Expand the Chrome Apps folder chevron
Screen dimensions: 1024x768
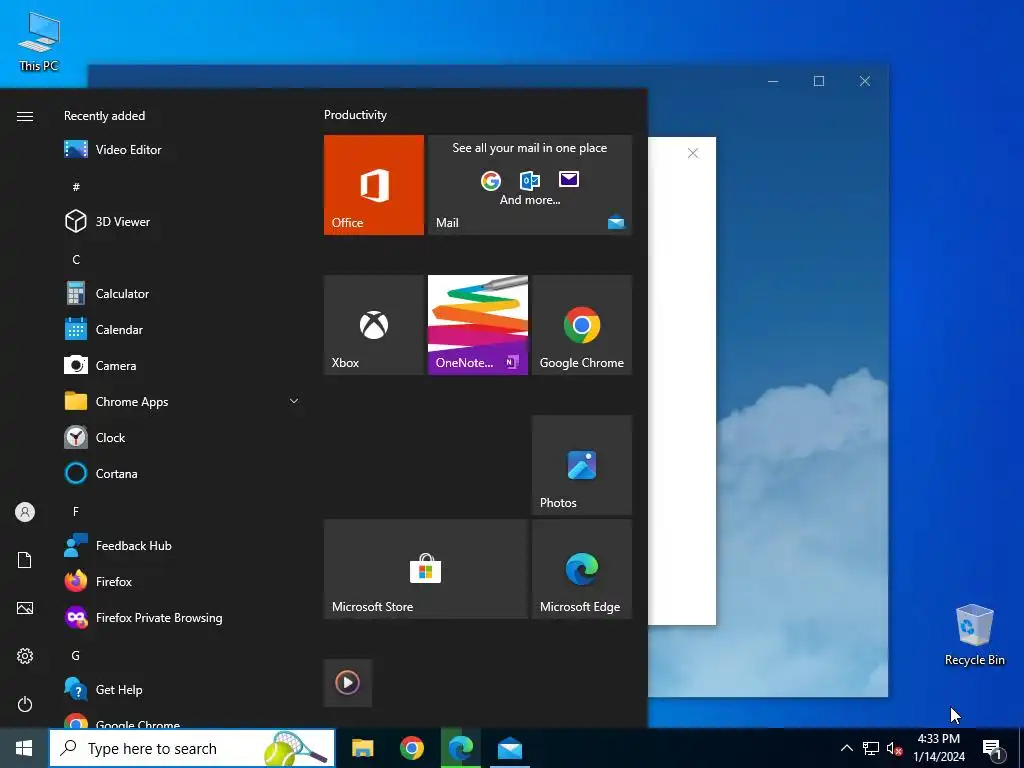pyautogui.click(x=294, y=401)
